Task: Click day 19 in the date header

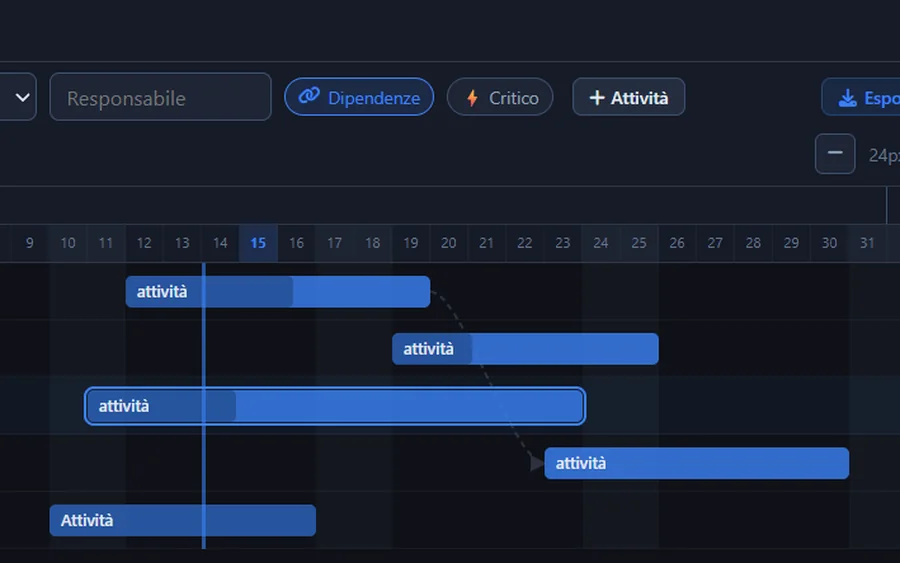Action: tap(410, 243)
